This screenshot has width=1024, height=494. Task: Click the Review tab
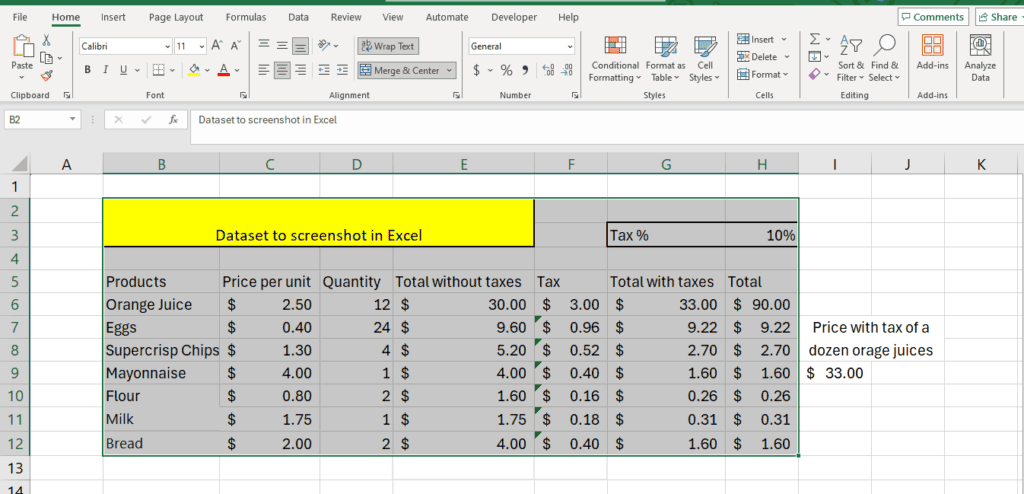pos(346,17)
